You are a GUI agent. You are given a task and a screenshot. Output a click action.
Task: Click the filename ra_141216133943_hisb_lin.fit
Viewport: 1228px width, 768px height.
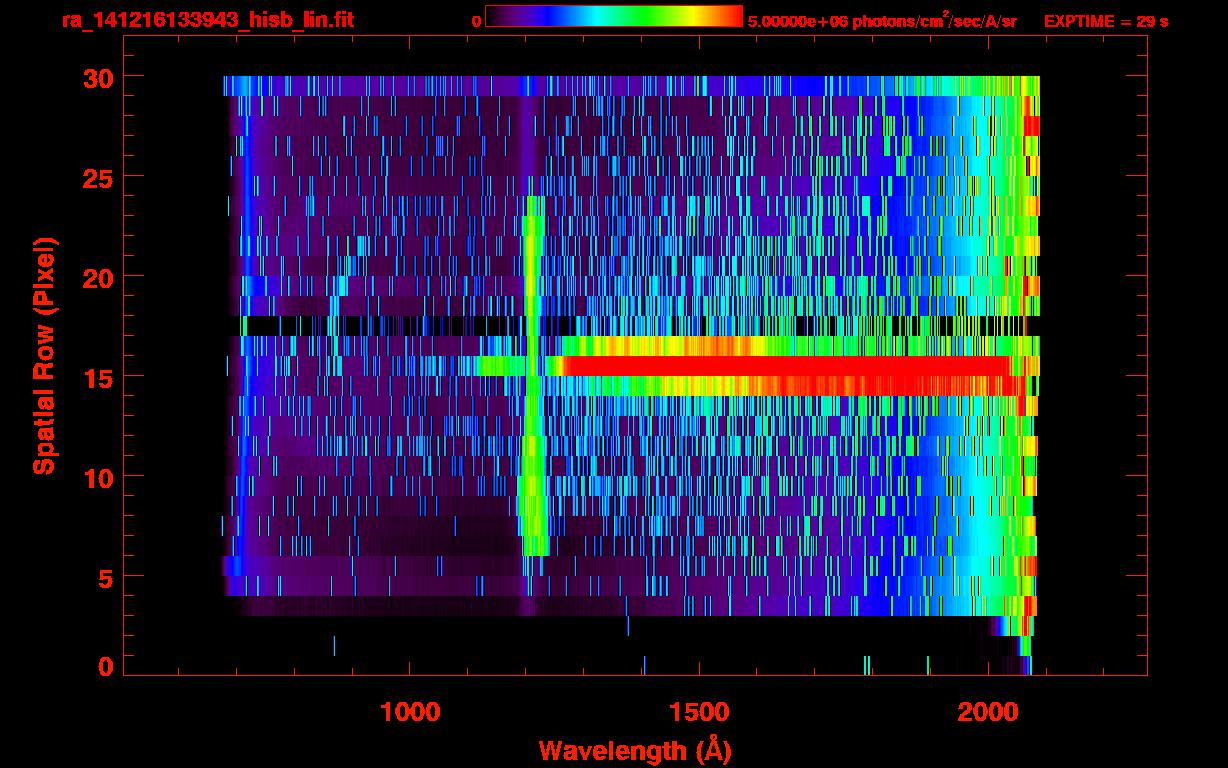point(207,19)
